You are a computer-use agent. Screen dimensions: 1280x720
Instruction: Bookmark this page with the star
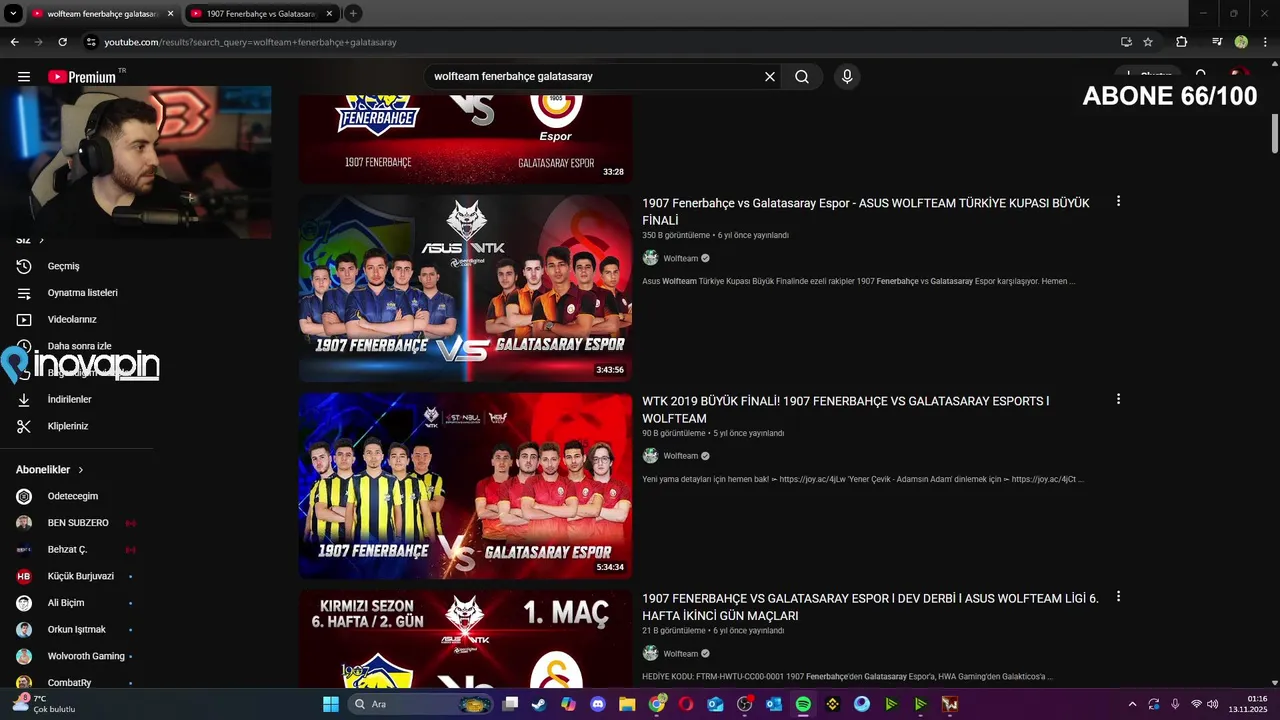(x=1148, y=42)
